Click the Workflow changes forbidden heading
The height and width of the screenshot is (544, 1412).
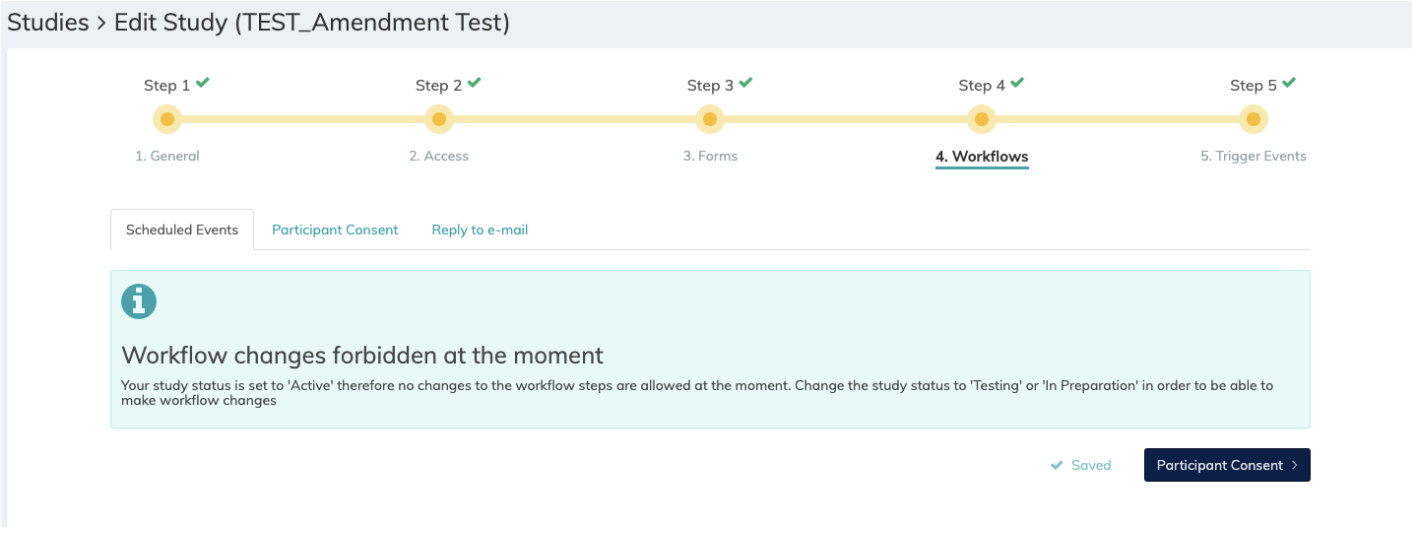362,355
